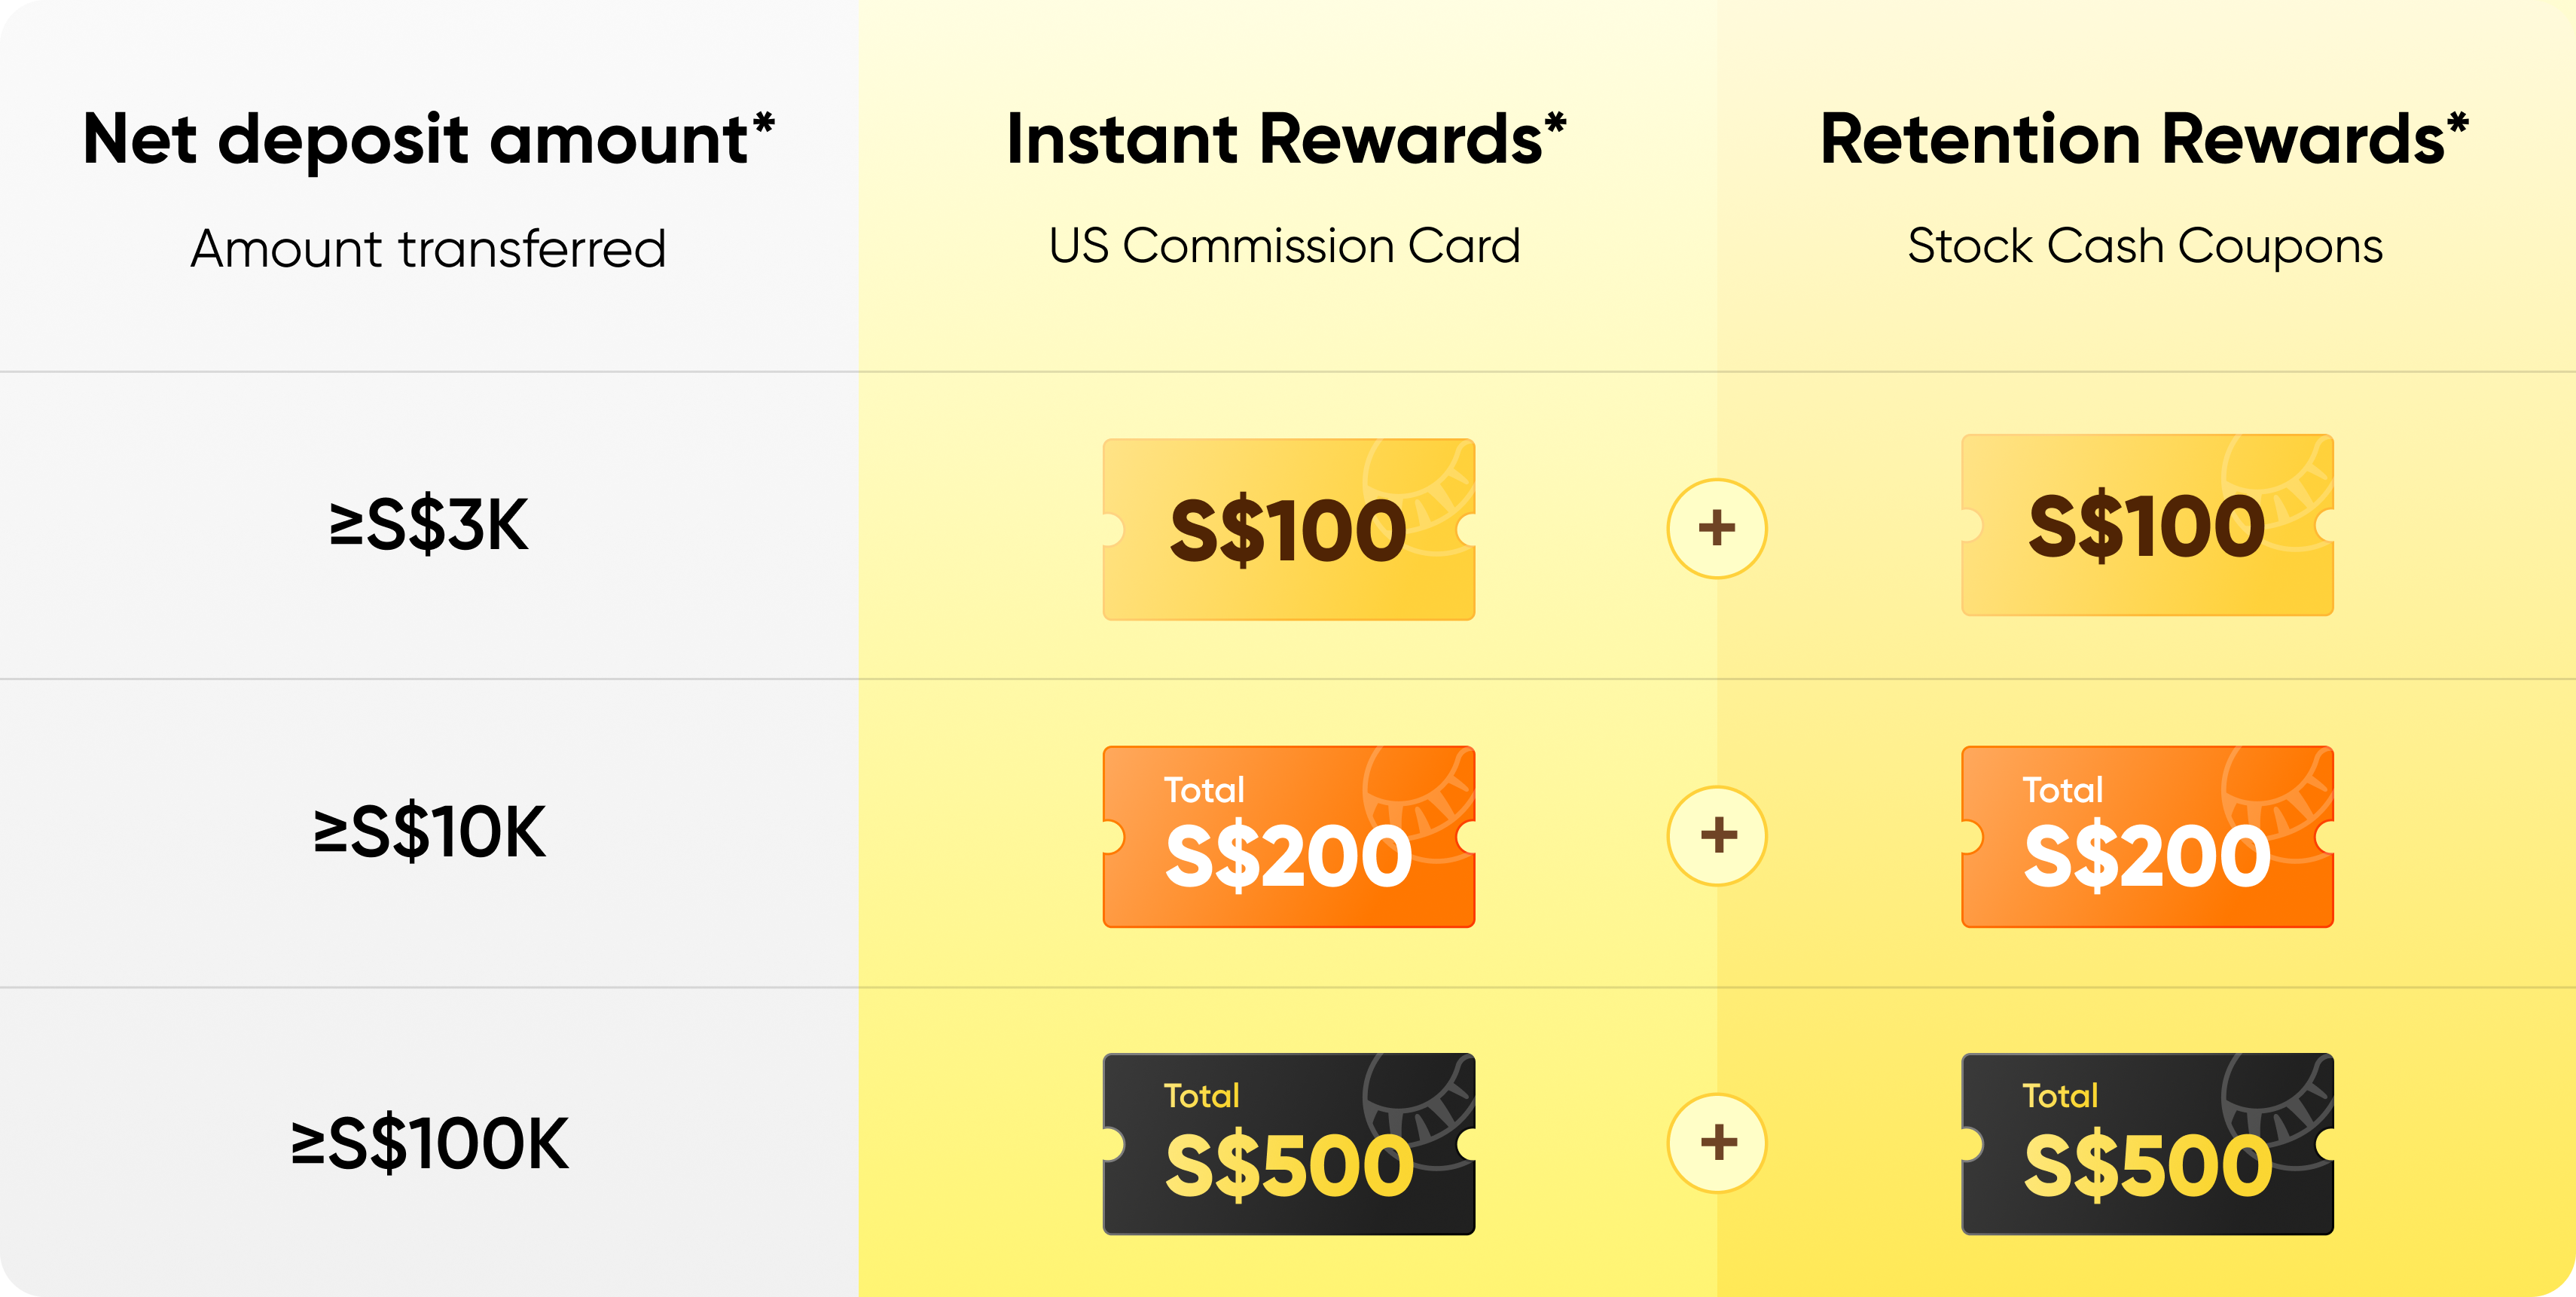Select the ≥S$100K deposit tier

pos(429,1143)
